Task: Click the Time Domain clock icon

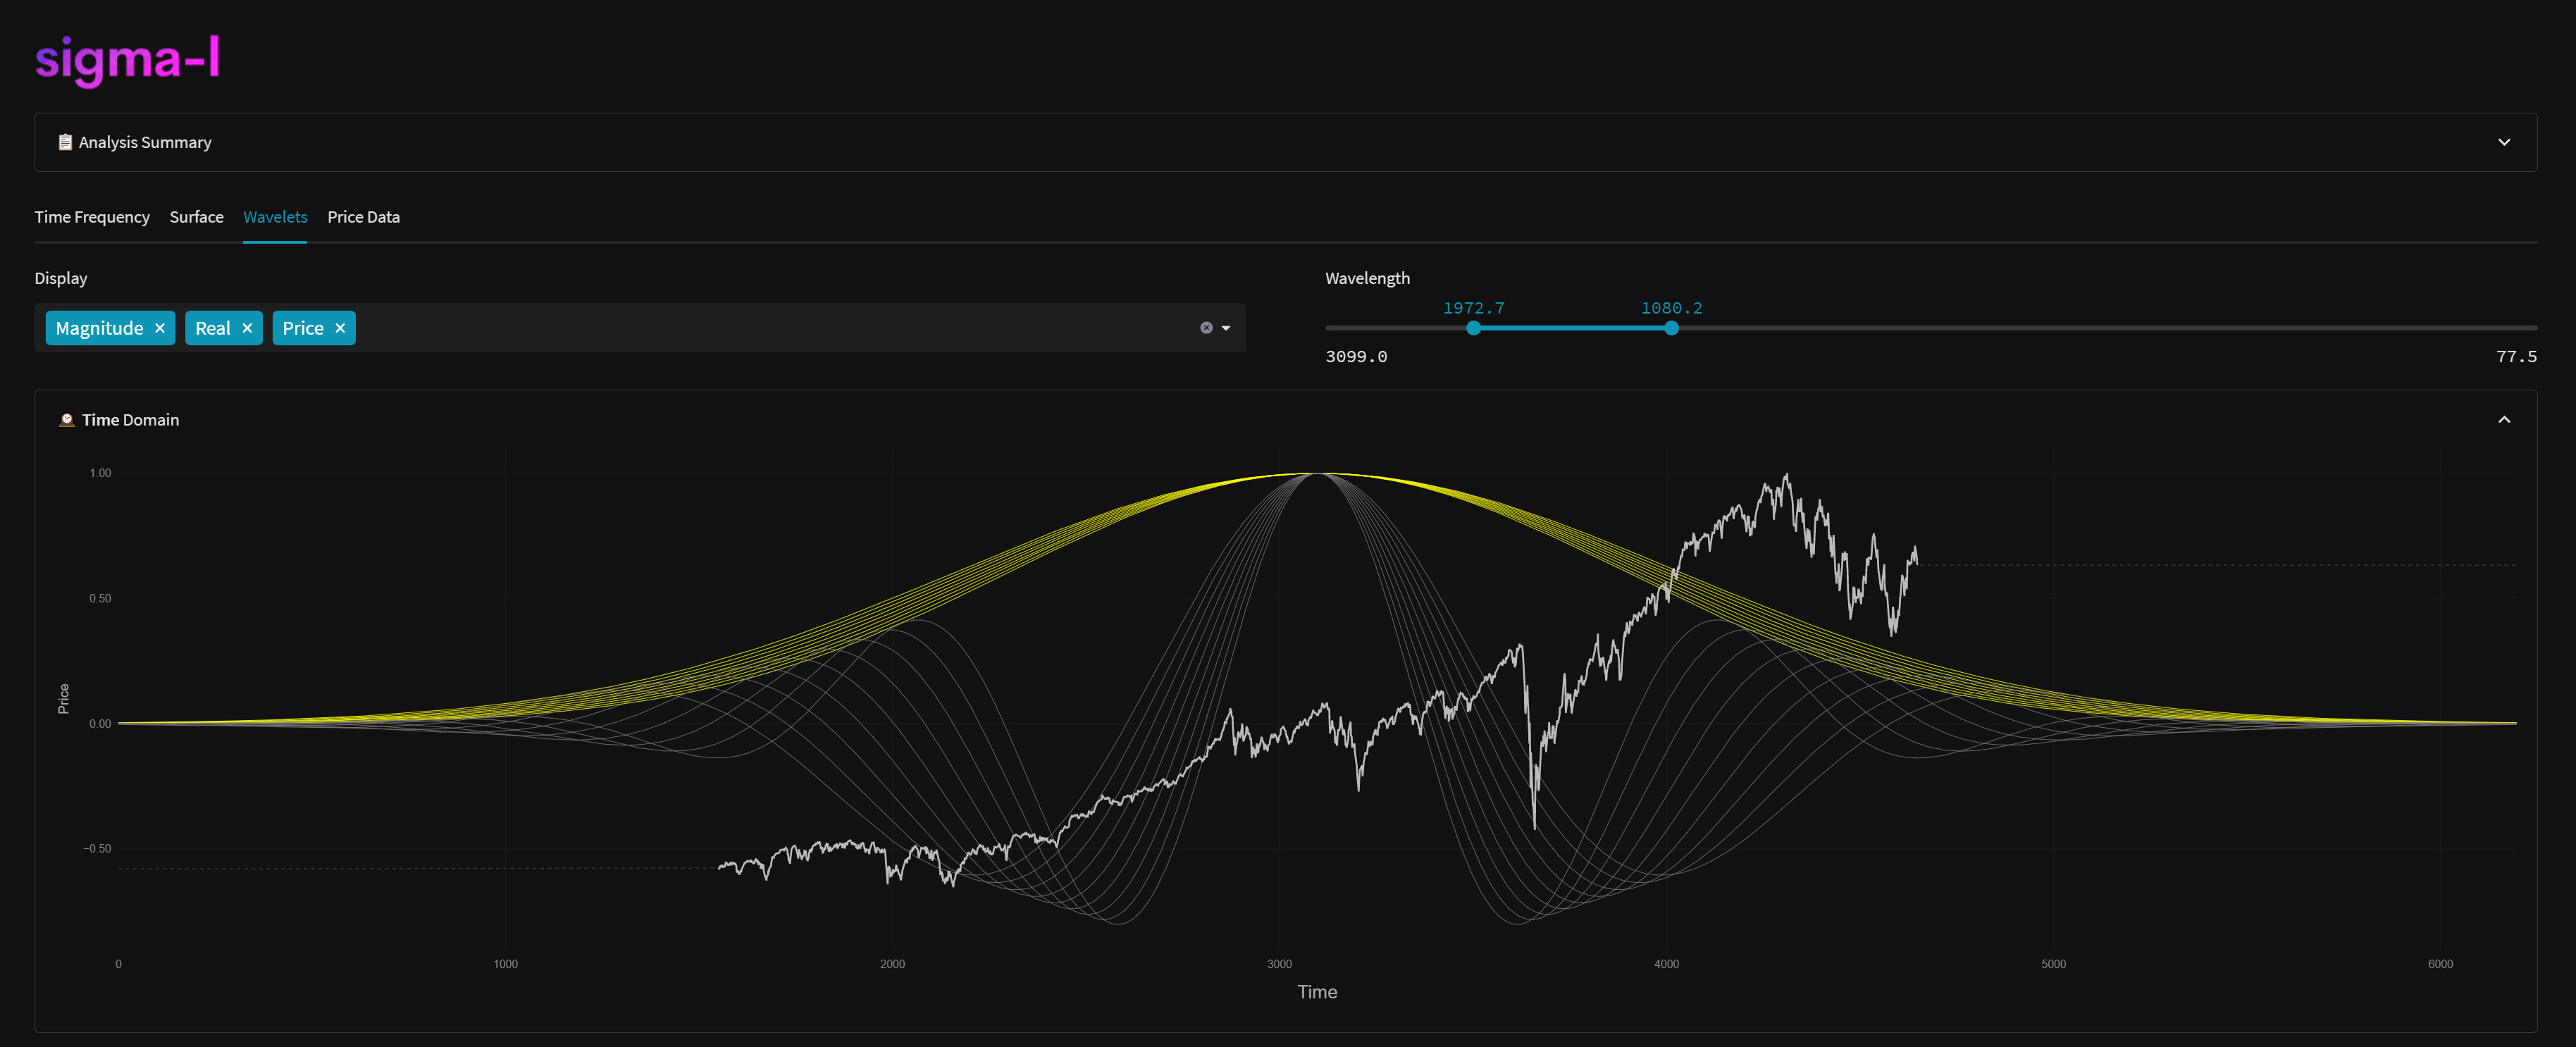Action: (67, 420)
